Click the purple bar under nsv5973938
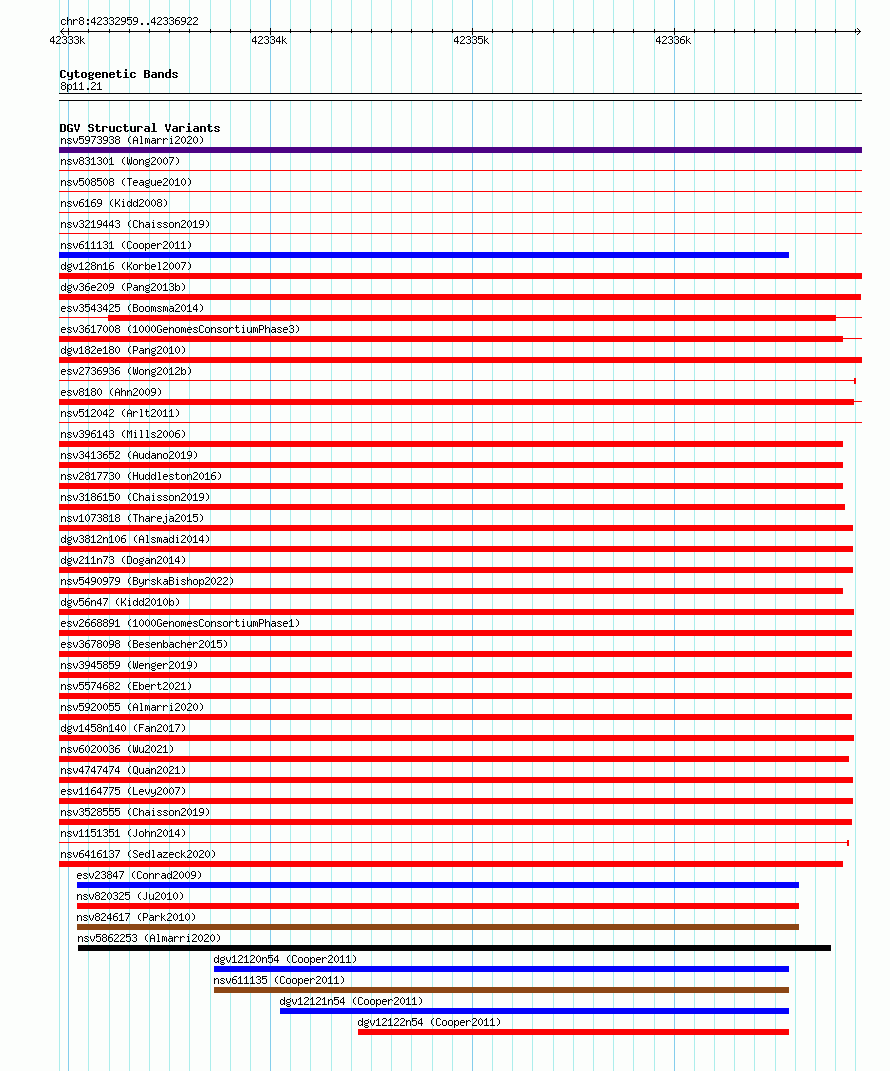The width and height of the screenshot is (890, 1071). point(460,150)
